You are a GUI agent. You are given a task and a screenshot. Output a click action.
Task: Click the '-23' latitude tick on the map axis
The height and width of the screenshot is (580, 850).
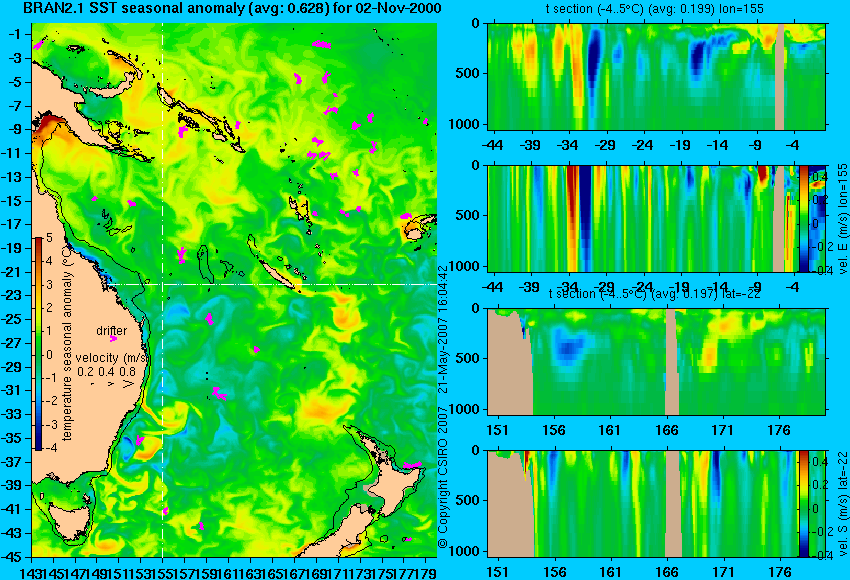(x=12, y=295)
